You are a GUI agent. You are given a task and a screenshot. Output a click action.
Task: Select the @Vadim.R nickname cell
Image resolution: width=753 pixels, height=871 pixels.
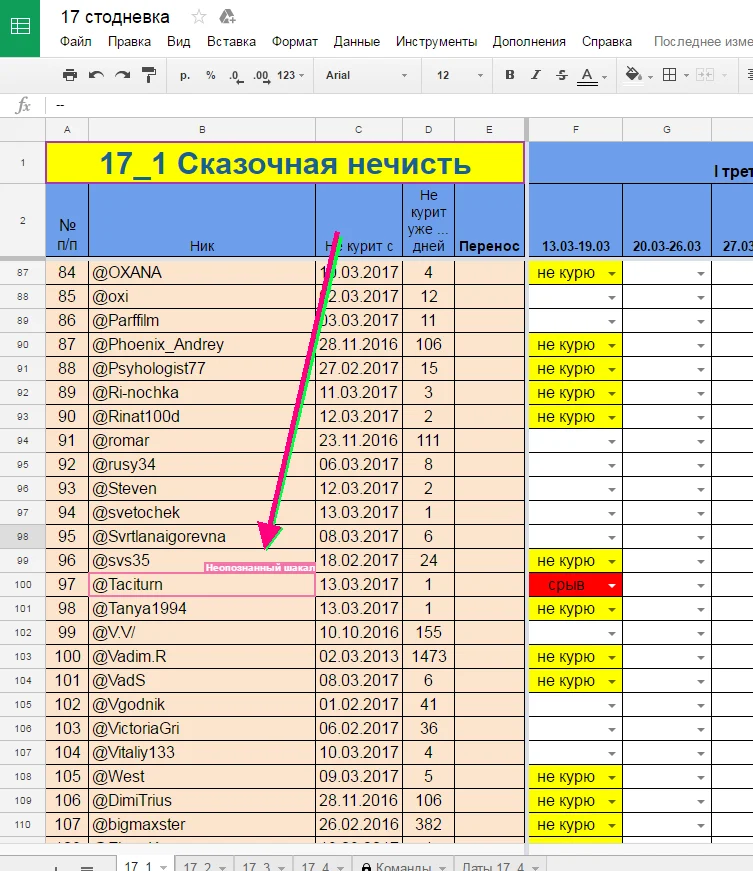201,657
